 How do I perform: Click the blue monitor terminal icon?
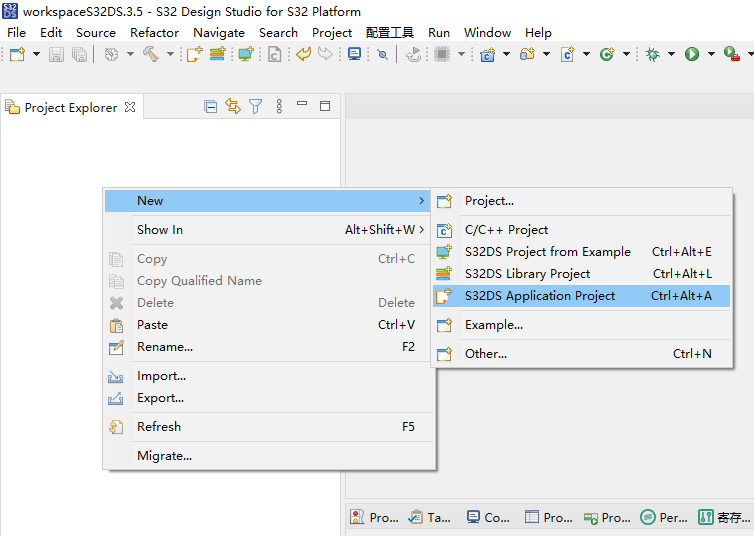(354, 54)
